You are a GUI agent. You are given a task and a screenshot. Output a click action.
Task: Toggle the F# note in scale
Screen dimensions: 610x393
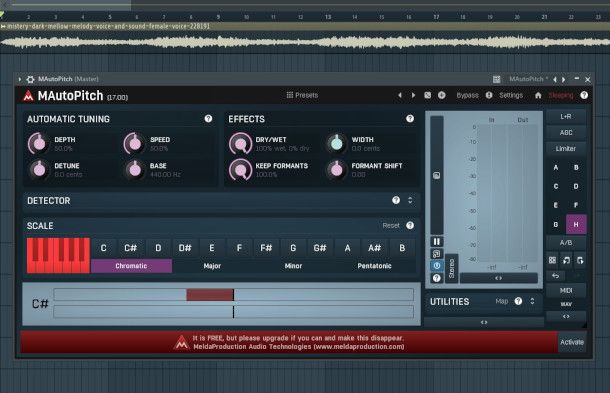tap(266, 248)
